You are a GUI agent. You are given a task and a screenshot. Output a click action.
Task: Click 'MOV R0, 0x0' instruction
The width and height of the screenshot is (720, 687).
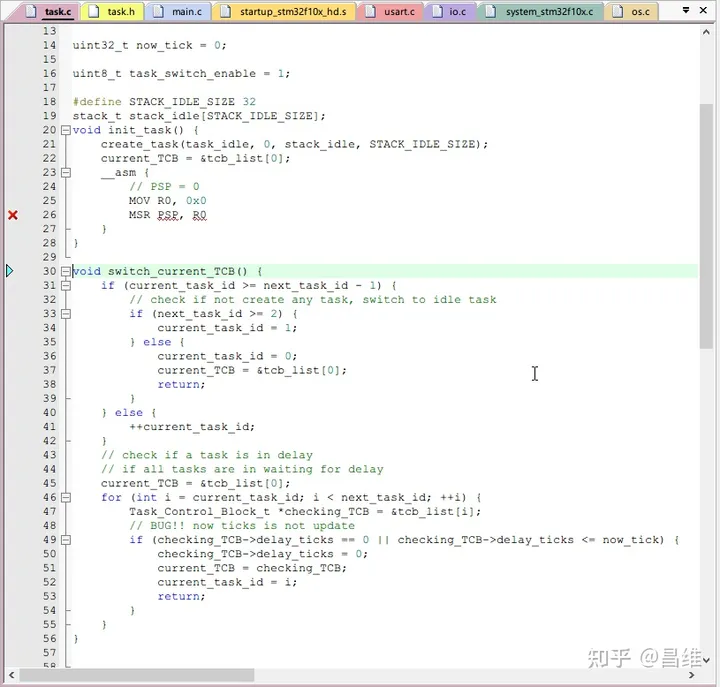pyautogui.click(x=168, y=201)
